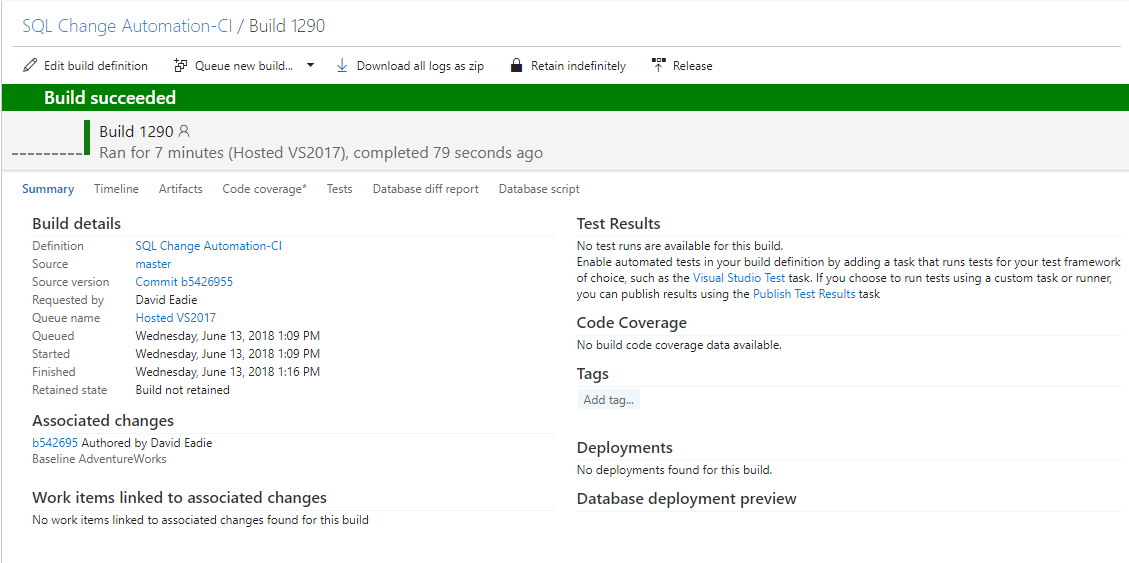The image size is (1129, 563).
Task: Open the Database diff report tab
Action: (426, 189)
